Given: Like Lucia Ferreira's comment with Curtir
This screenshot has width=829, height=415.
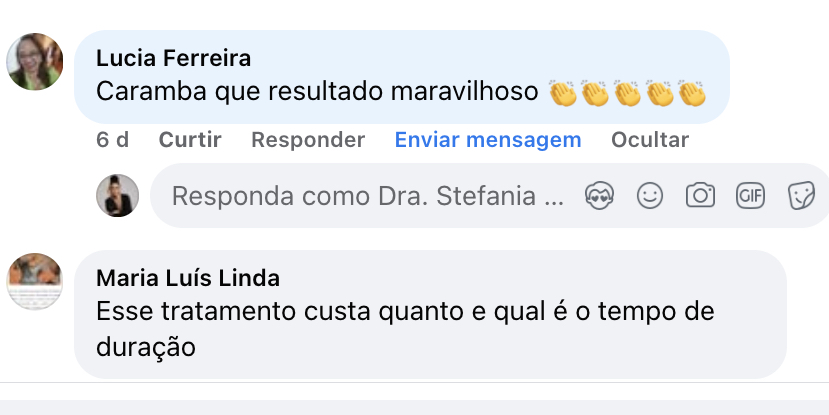Looking at the screenshot, I should click(190, 140).
